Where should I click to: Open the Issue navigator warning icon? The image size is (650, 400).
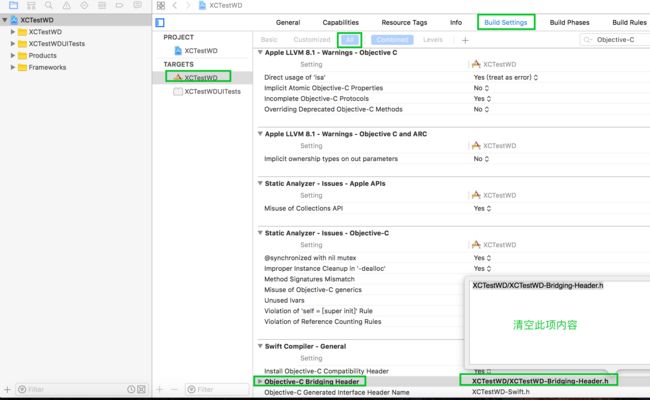(66, 5)
